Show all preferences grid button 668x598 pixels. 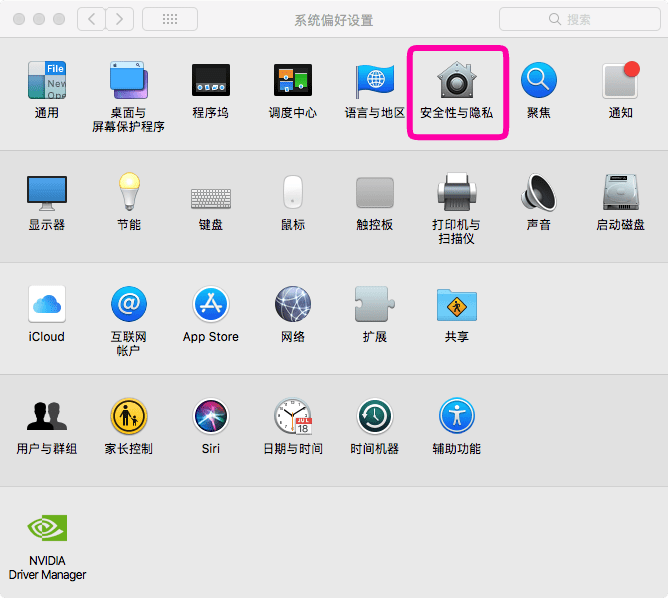pyautogui.click(x=170, y=19)
